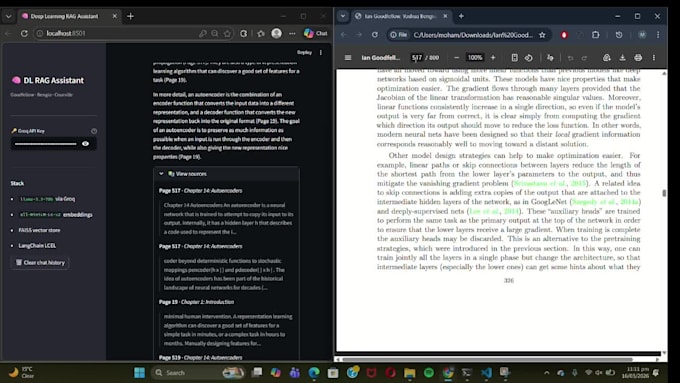Click the password key icon in Edge address bar
The height and width of the screenshot is (383, 680).
[x=203, y=33]
